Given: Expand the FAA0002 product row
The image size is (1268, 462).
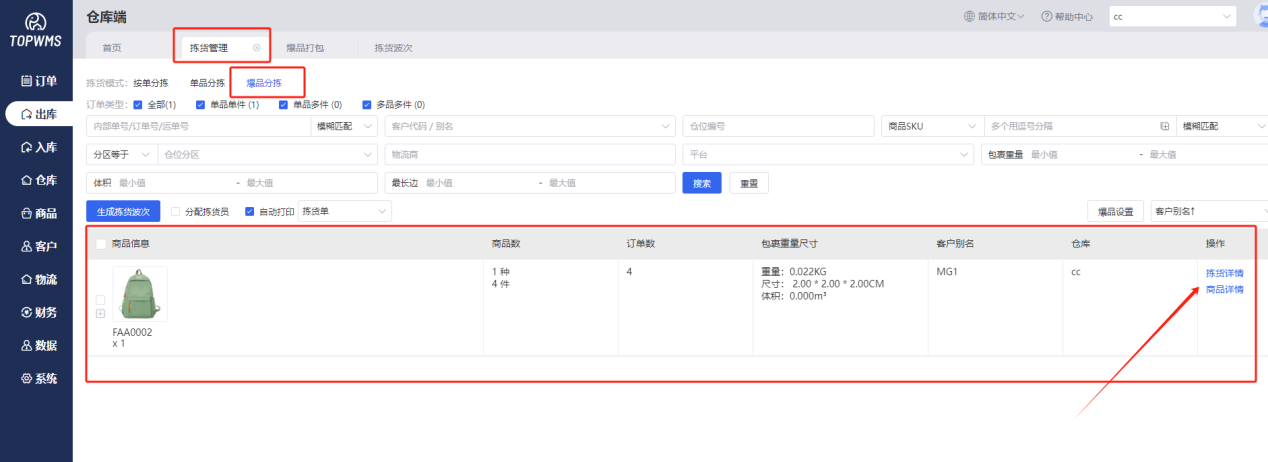Looking at the screenshot, I should [100, 314].
